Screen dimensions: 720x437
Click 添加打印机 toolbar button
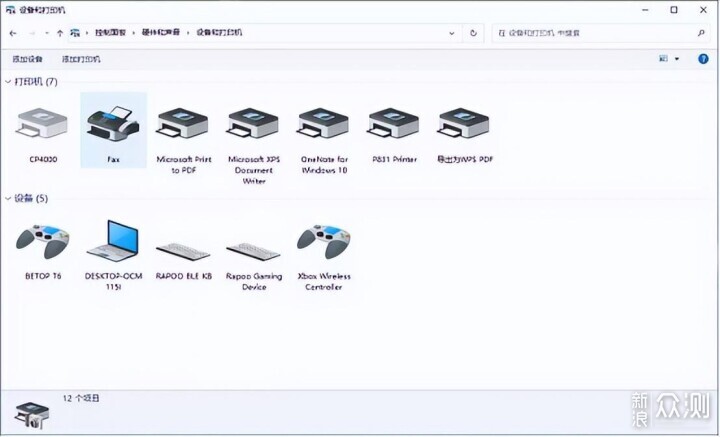coord(81,59)
